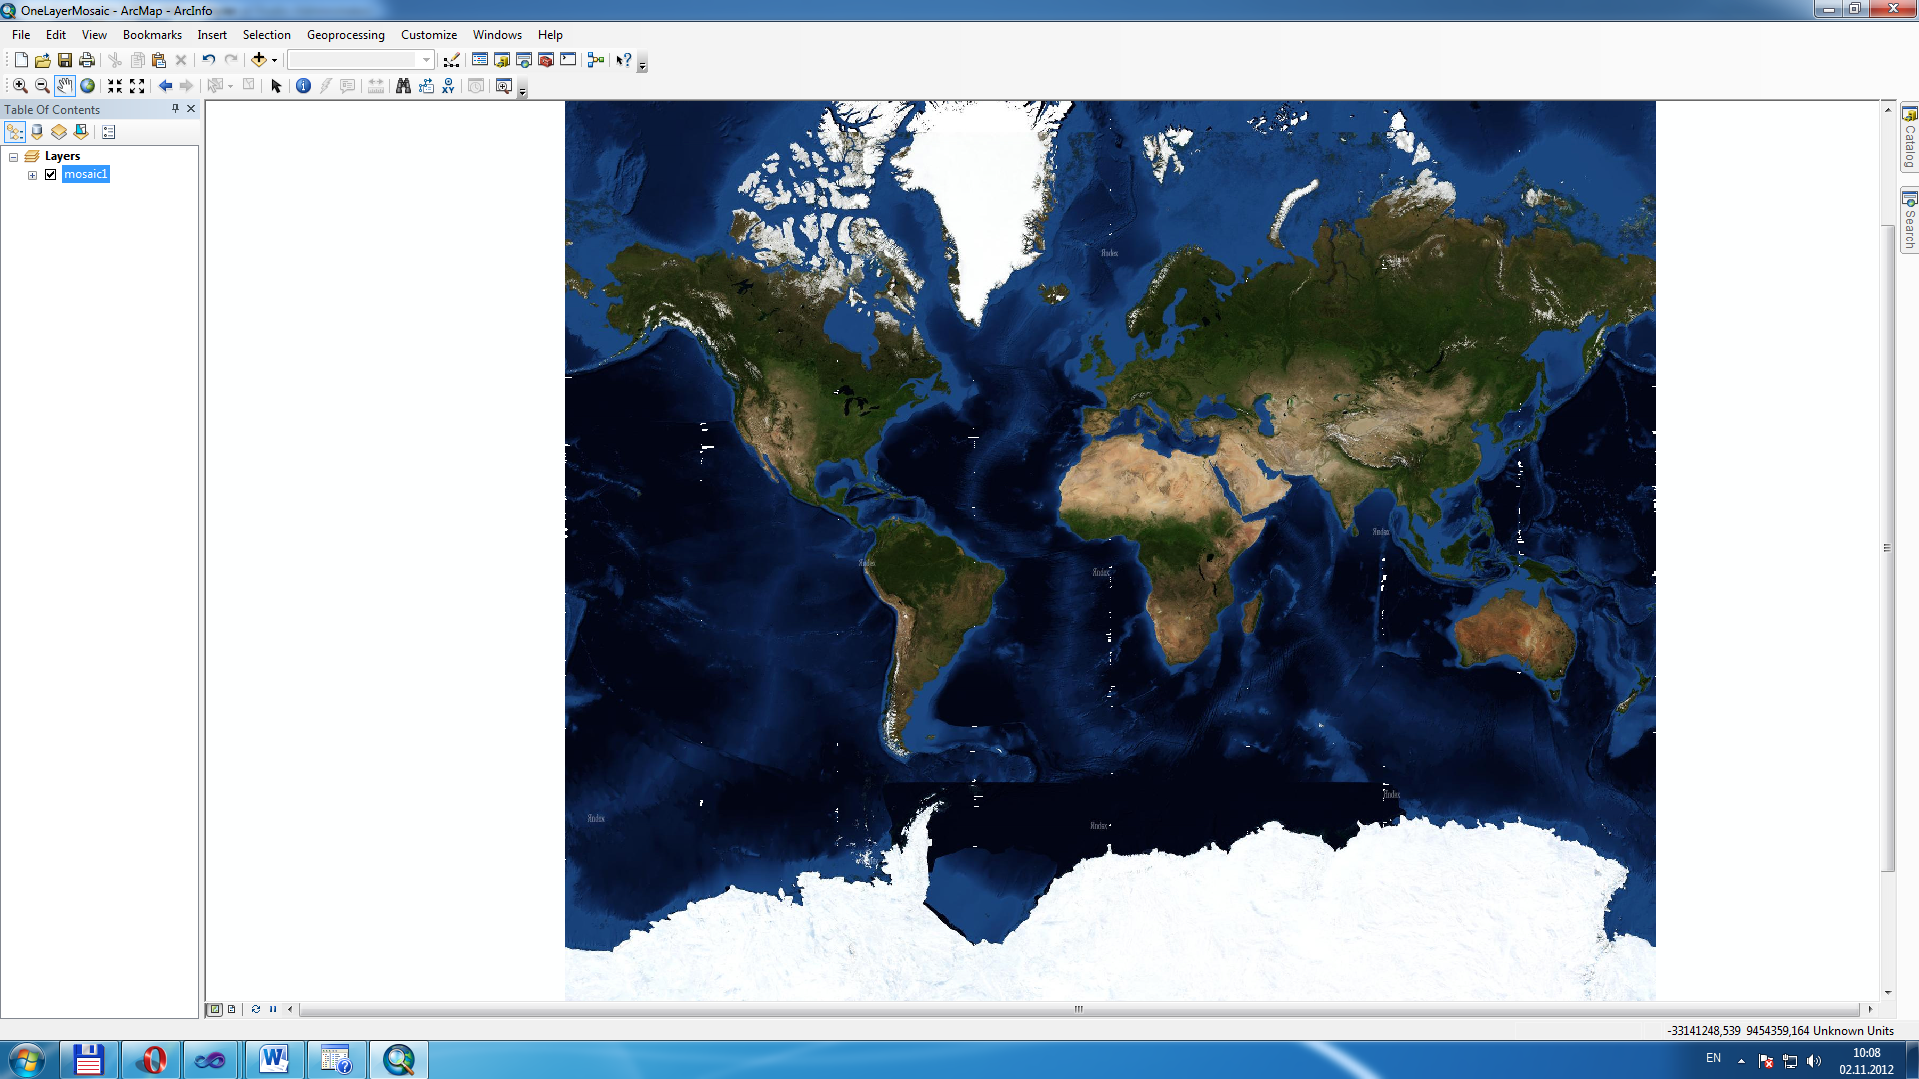
Task: Choose the Select Elements arrow tool
Action: (x=276, y=86)
